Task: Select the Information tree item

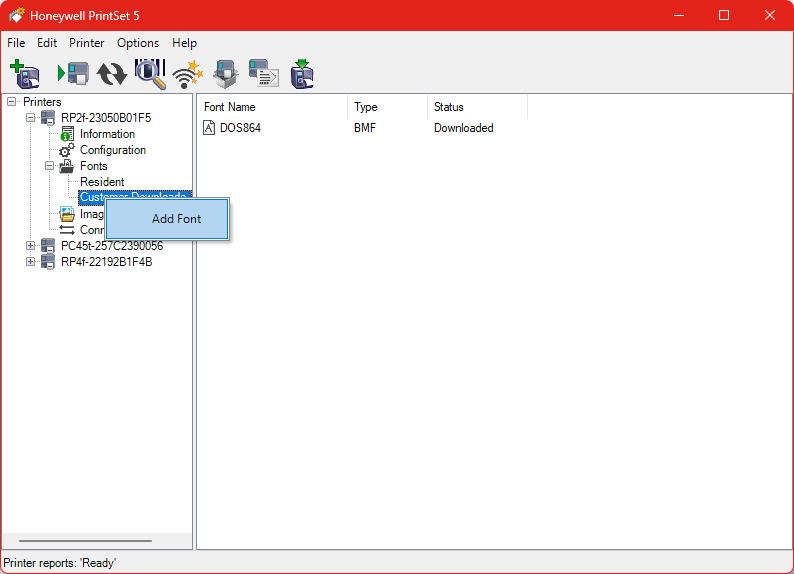Action: 107,134
